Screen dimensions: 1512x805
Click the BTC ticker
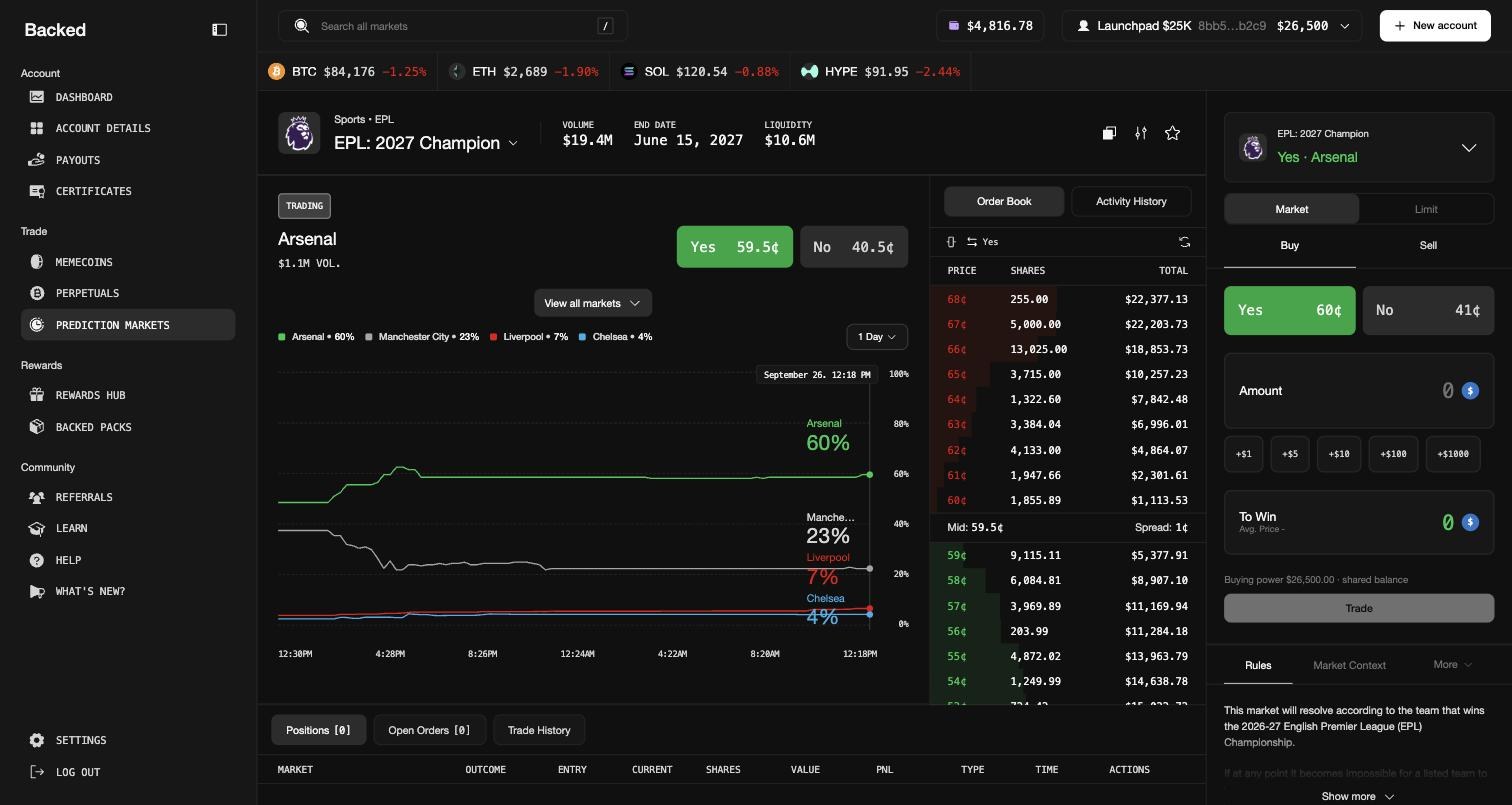click(x=347, y=72)
